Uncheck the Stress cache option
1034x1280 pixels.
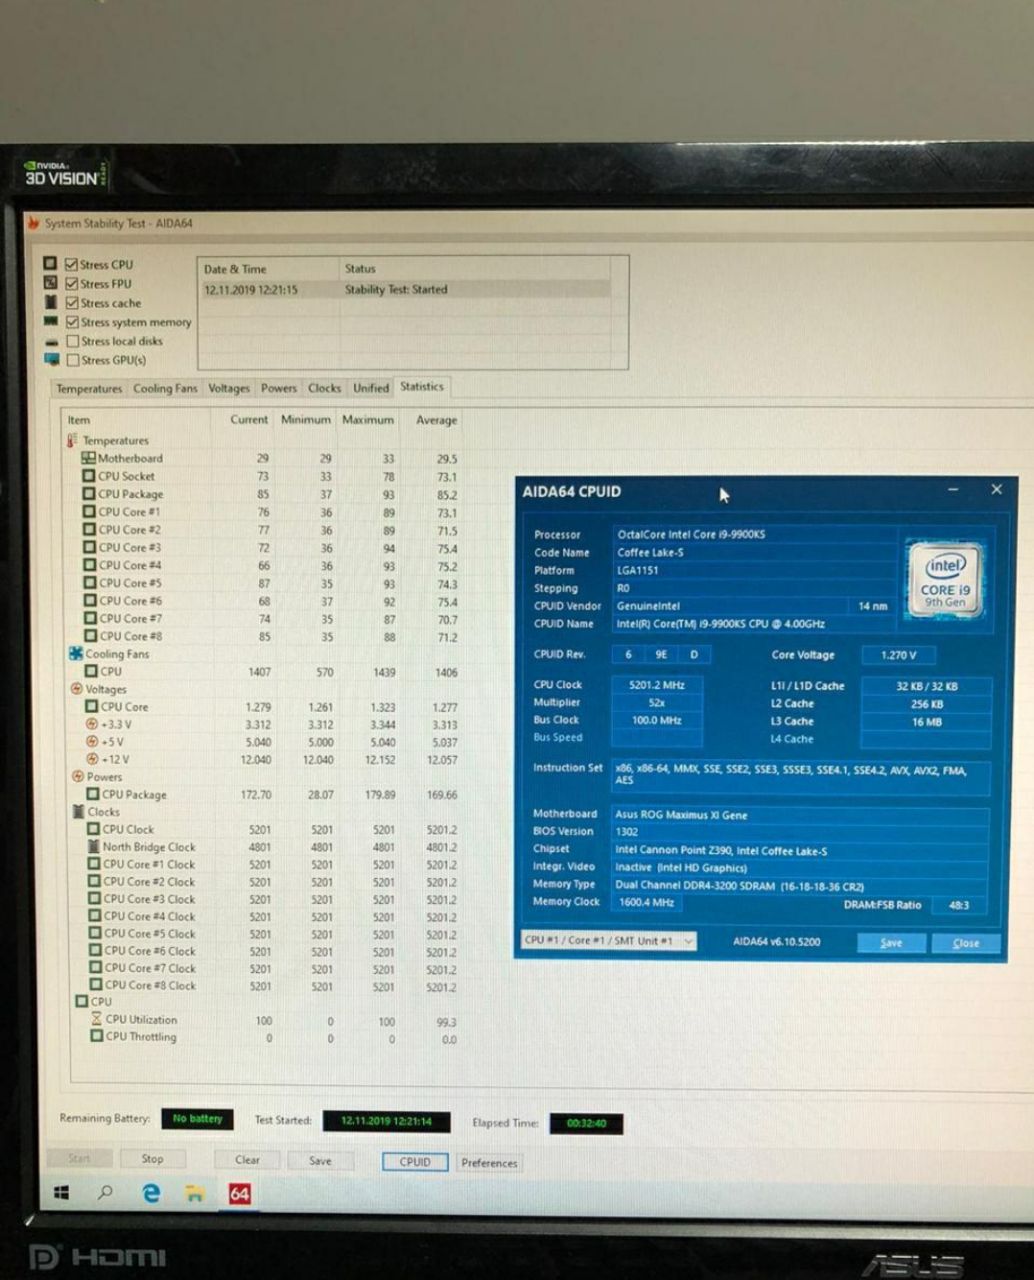71,302
